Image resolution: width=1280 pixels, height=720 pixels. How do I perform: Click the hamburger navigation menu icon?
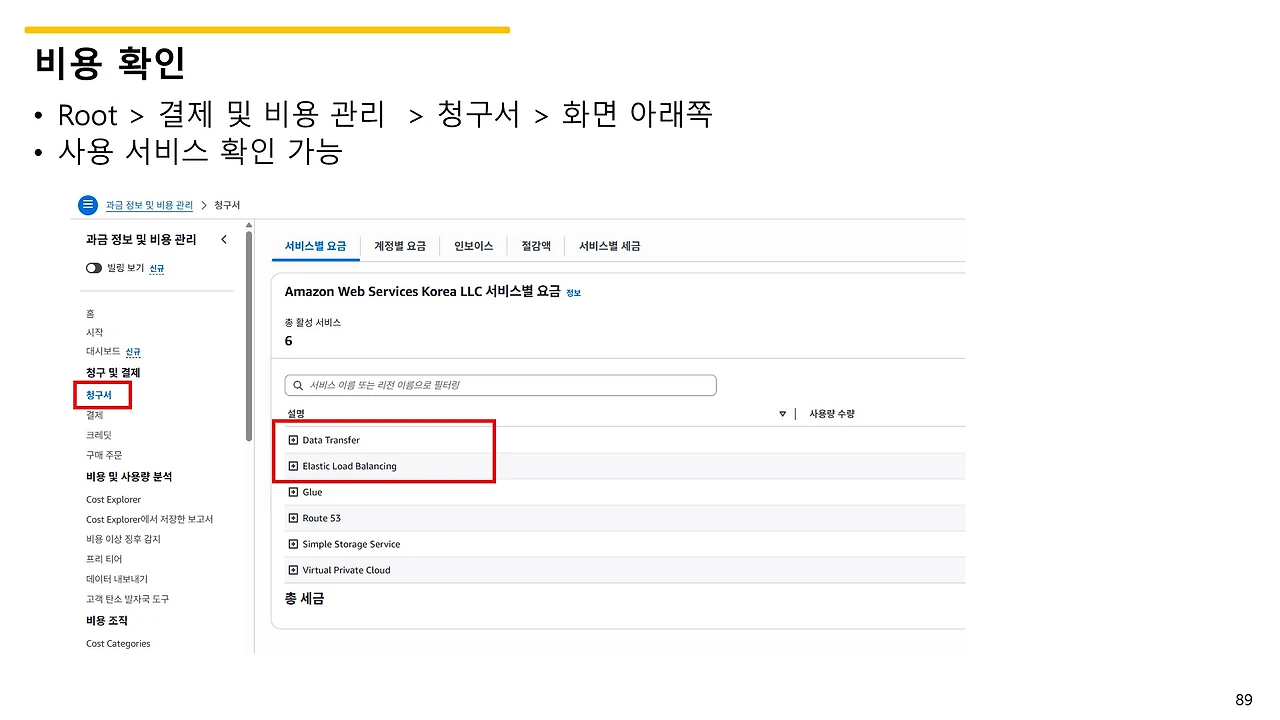tap(88, 205)
